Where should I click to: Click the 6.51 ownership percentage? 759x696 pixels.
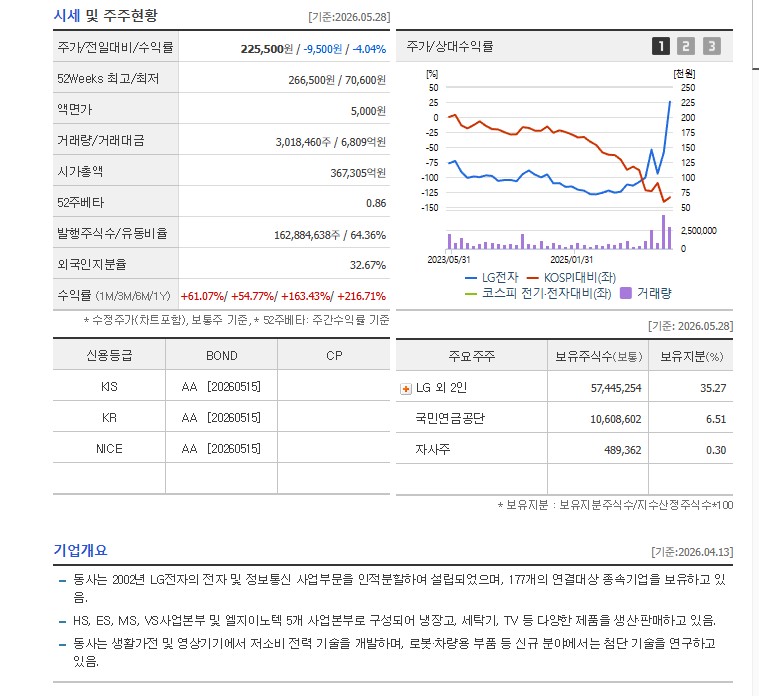[716, 419]
